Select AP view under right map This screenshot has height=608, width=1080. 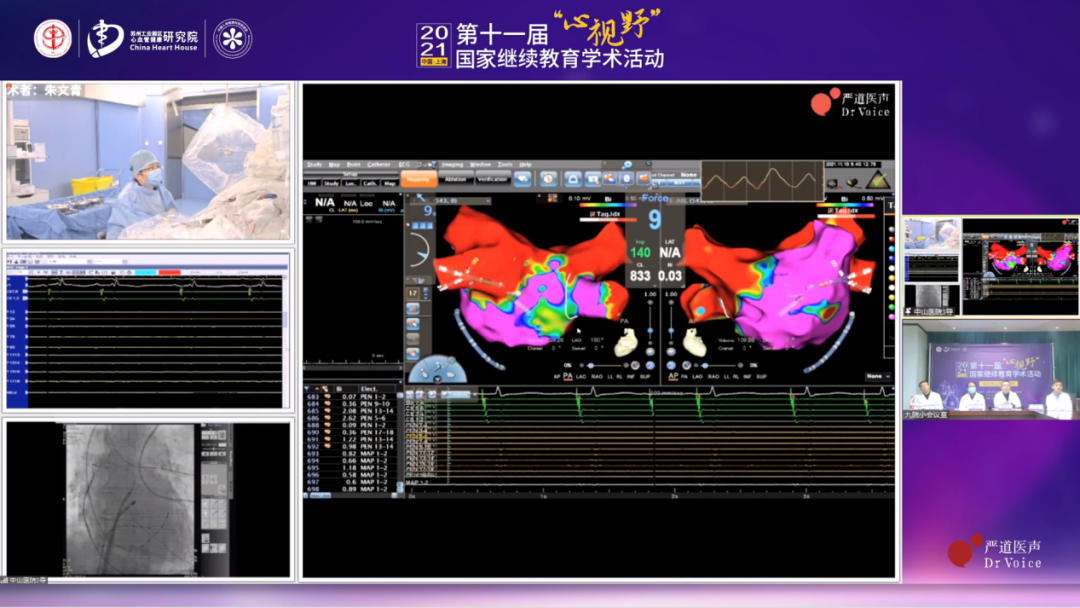coord(673,376)
